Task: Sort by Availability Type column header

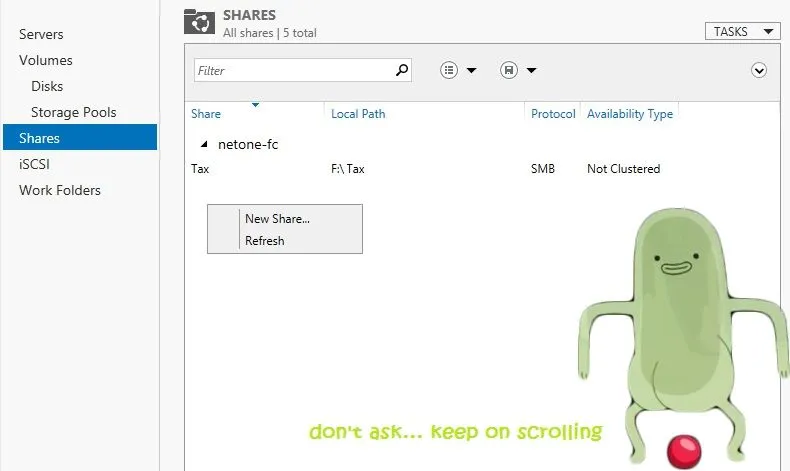Action: pos(630,114)
